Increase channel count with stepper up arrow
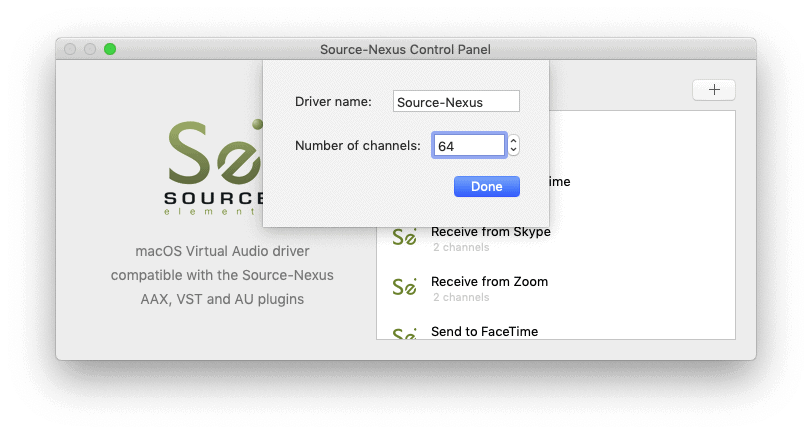 pyautogui.click(x=514, y=141)
